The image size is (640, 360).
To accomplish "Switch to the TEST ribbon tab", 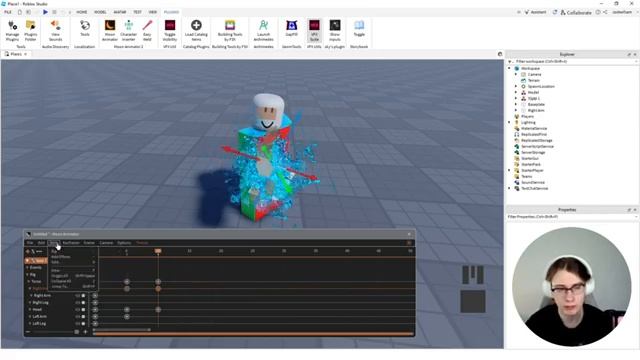I will tap(137, 12).
